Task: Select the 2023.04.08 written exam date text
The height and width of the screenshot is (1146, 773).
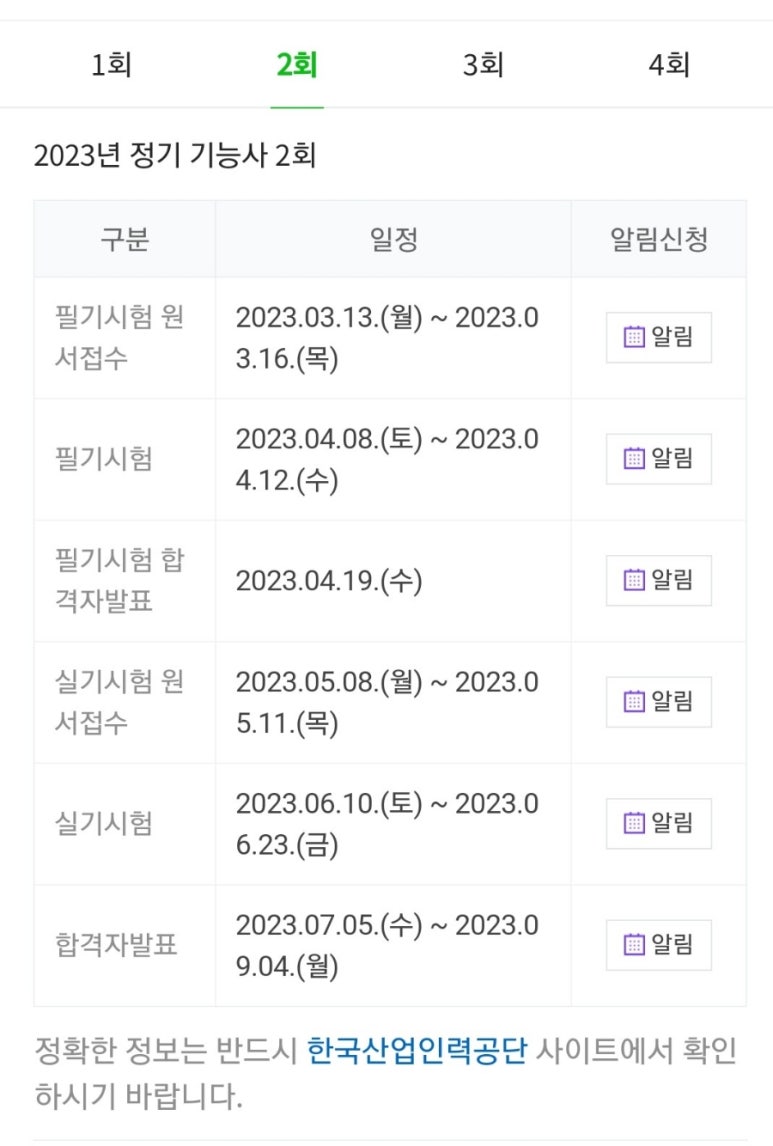Action: point(387,459)
